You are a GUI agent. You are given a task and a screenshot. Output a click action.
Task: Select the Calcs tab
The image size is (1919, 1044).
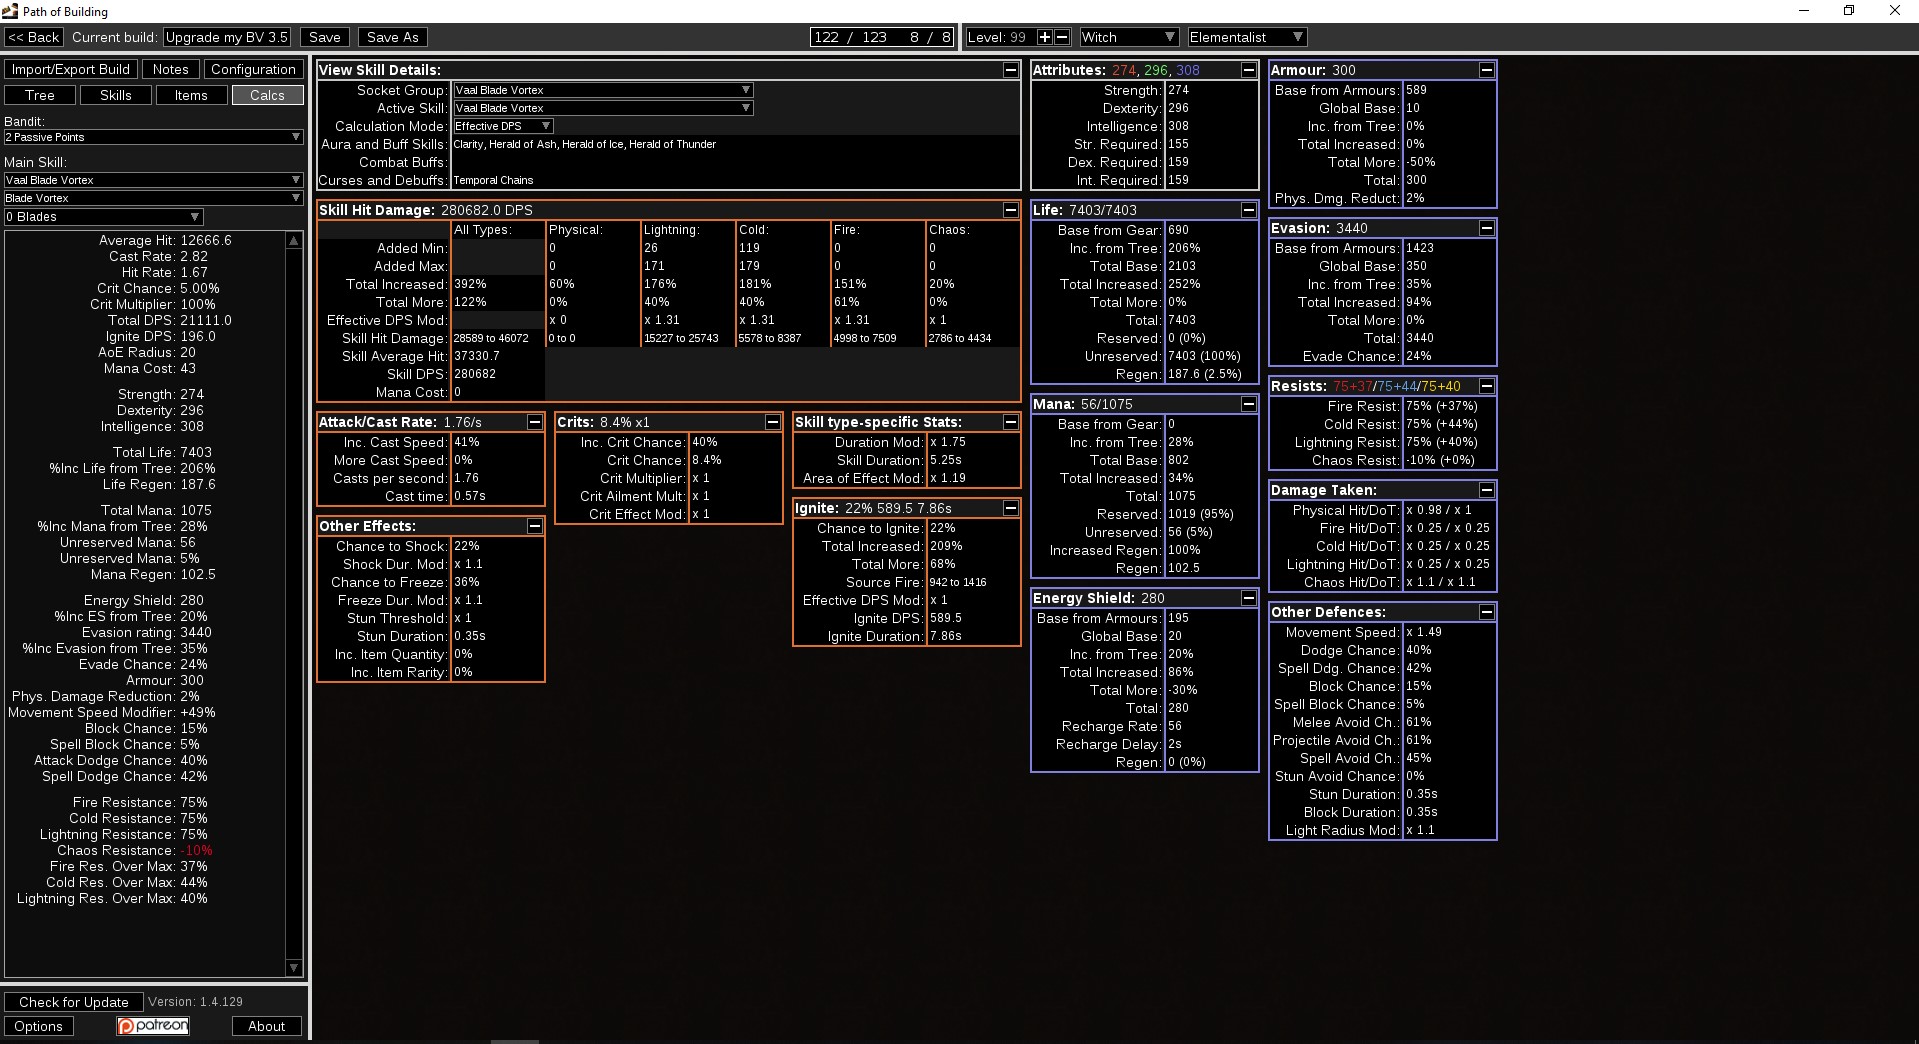267,95
